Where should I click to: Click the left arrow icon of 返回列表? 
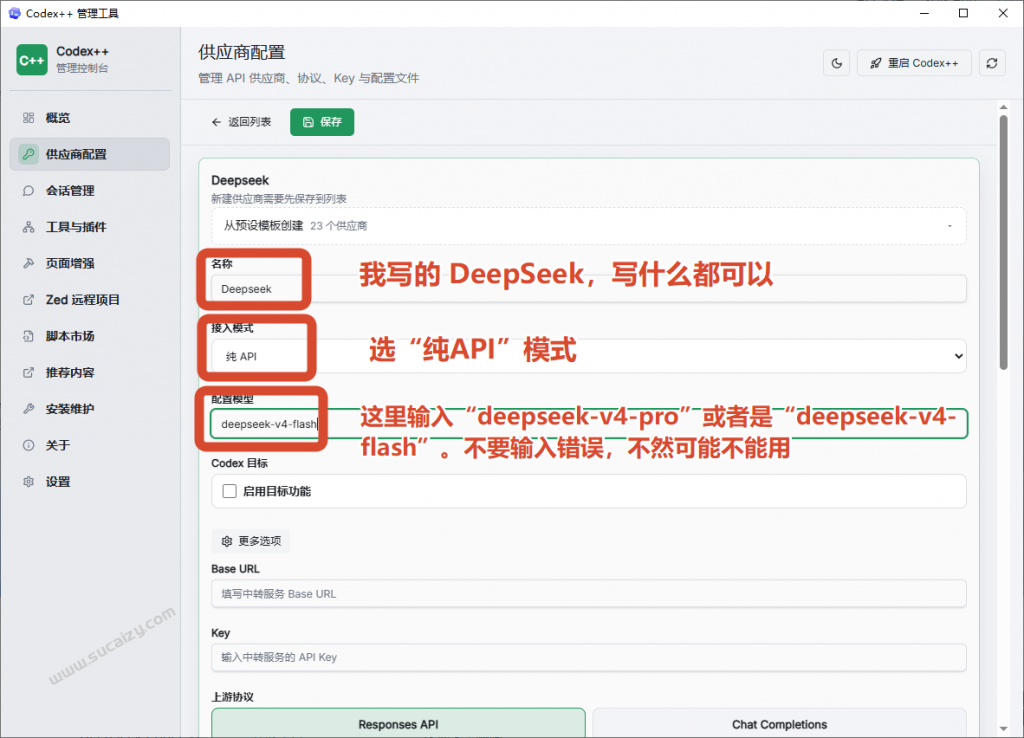point(216,122)
